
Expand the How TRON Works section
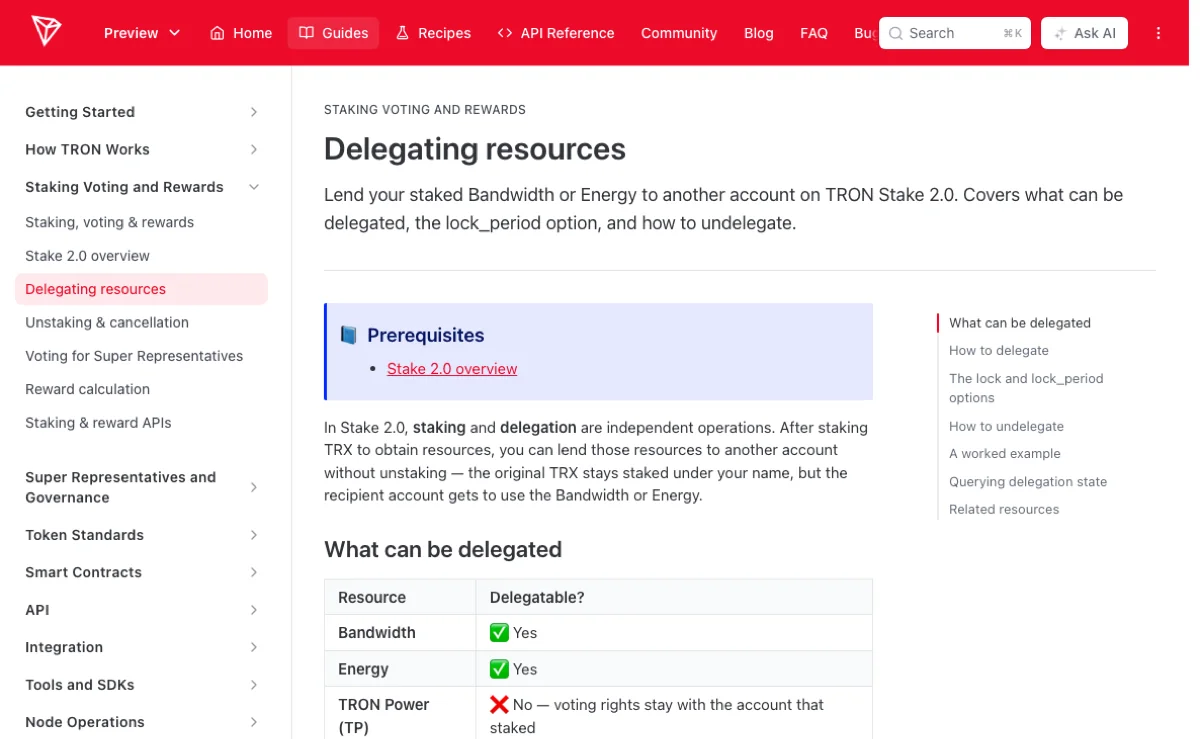point(142,149)
